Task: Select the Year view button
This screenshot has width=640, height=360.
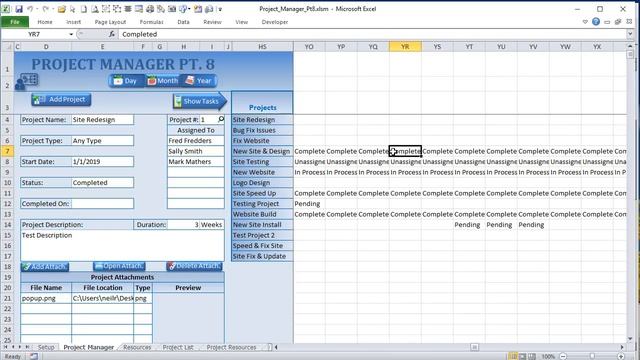Action: pyautogui.click(x=199, y=81)
